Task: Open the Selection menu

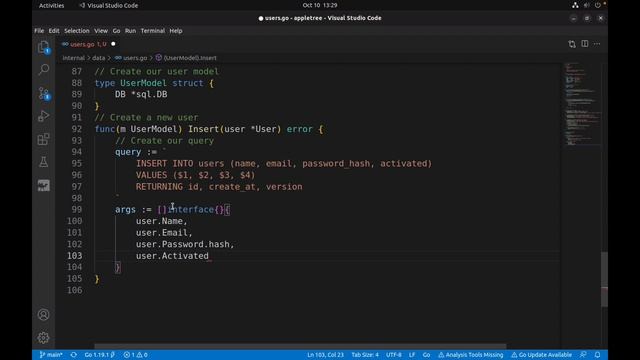Action: [x=77, y=31]
